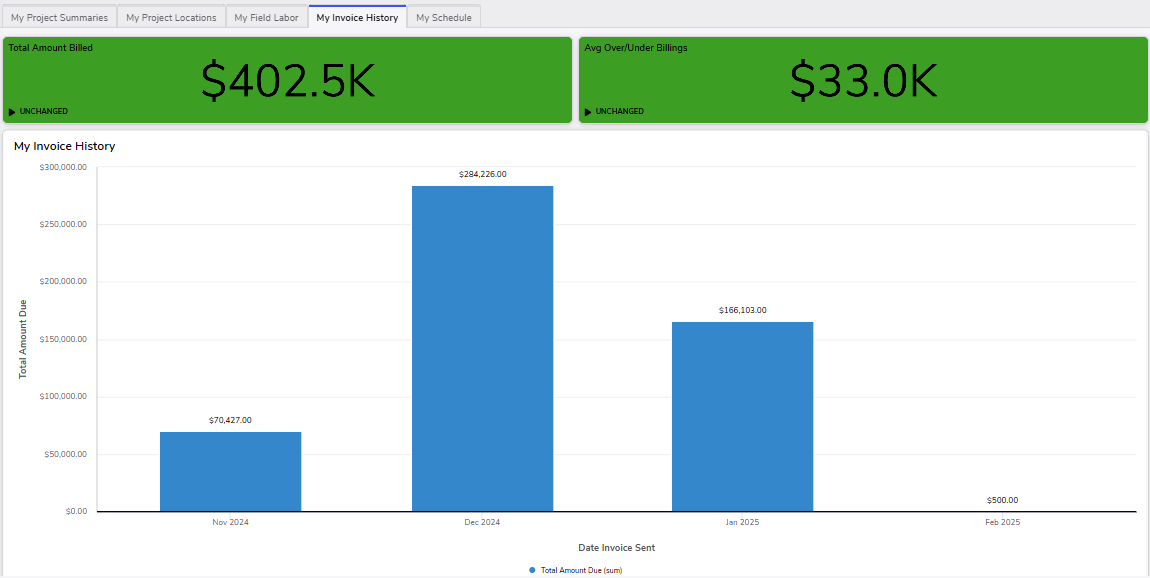Click the $284,226.00 label above December bar
The image size is (1150, 578).
[482, 173]
